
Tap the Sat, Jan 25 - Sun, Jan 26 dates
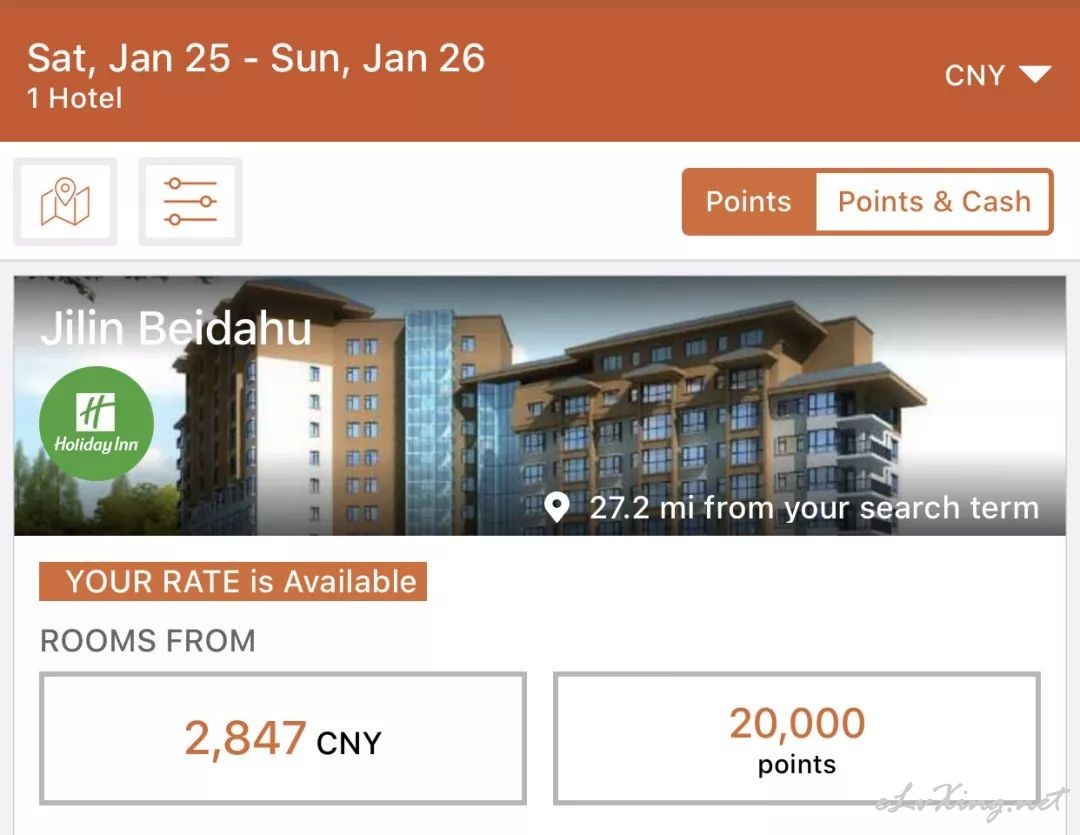pos(256,58)
